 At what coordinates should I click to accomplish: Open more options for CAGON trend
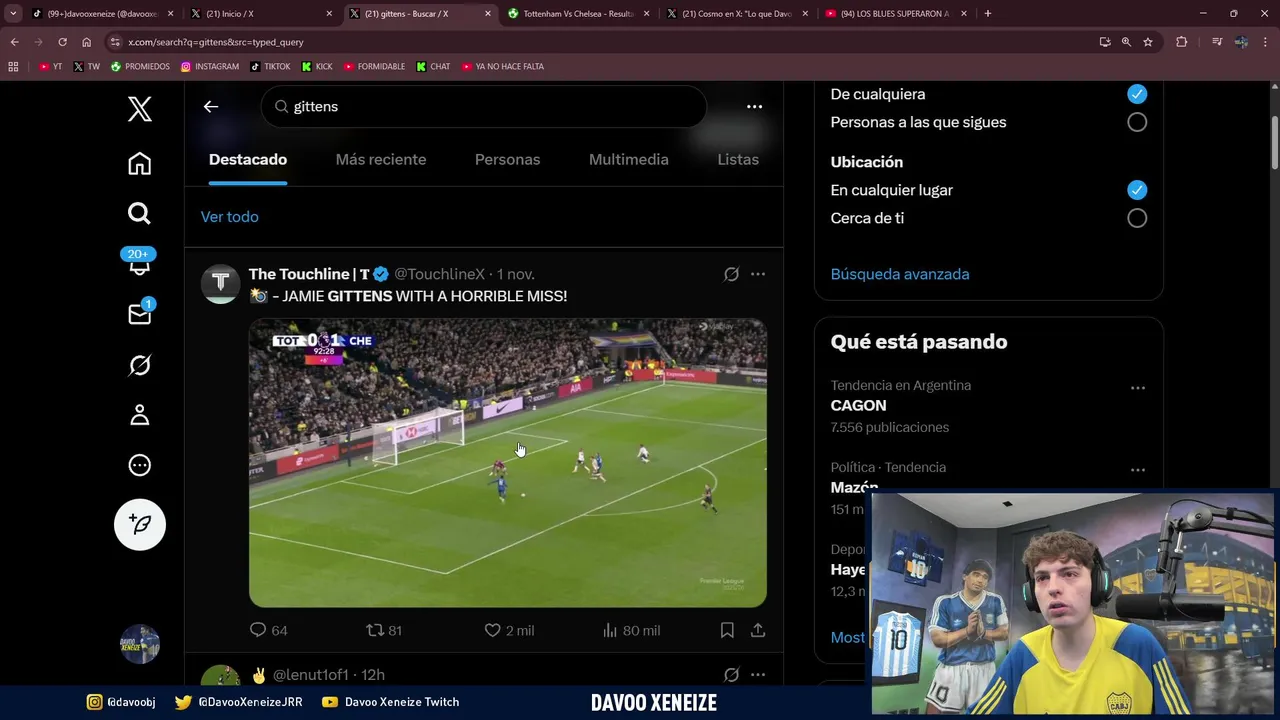point(1137,388)
